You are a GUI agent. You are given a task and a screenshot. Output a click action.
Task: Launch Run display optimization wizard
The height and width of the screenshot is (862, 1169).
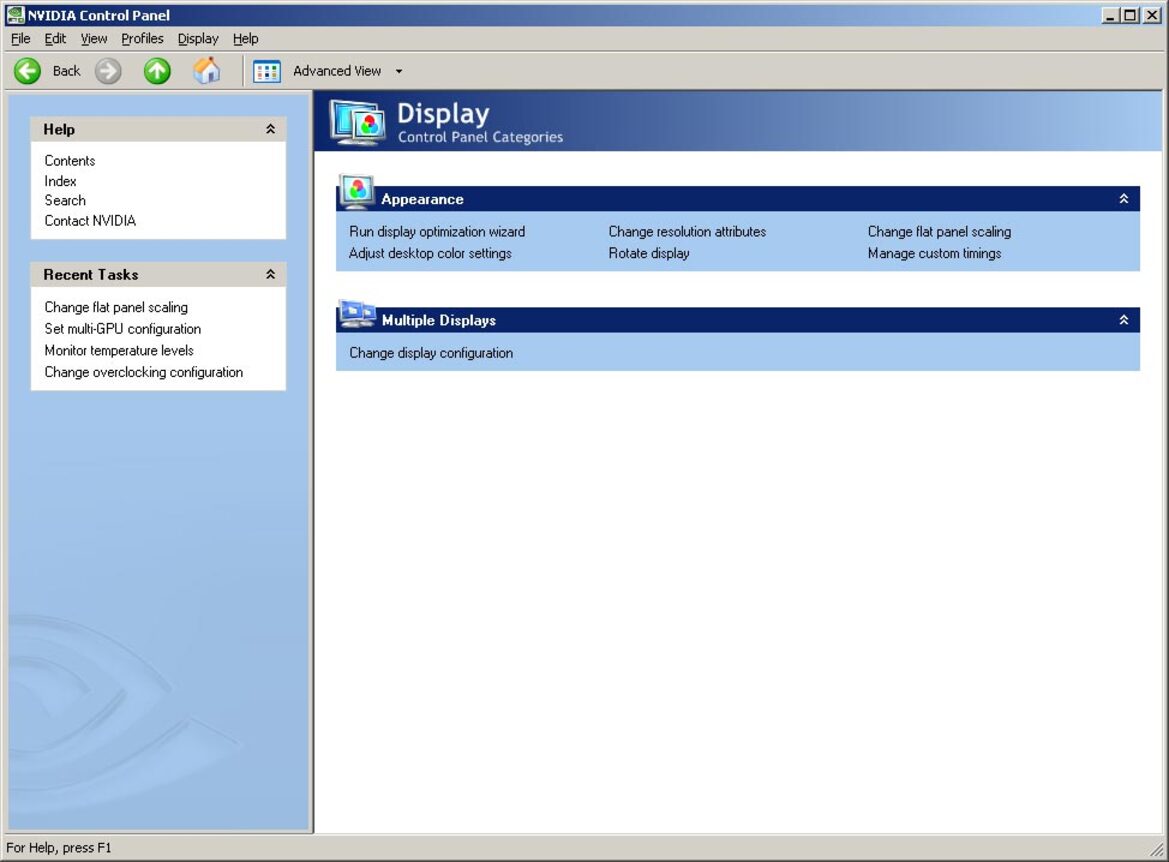437,232
